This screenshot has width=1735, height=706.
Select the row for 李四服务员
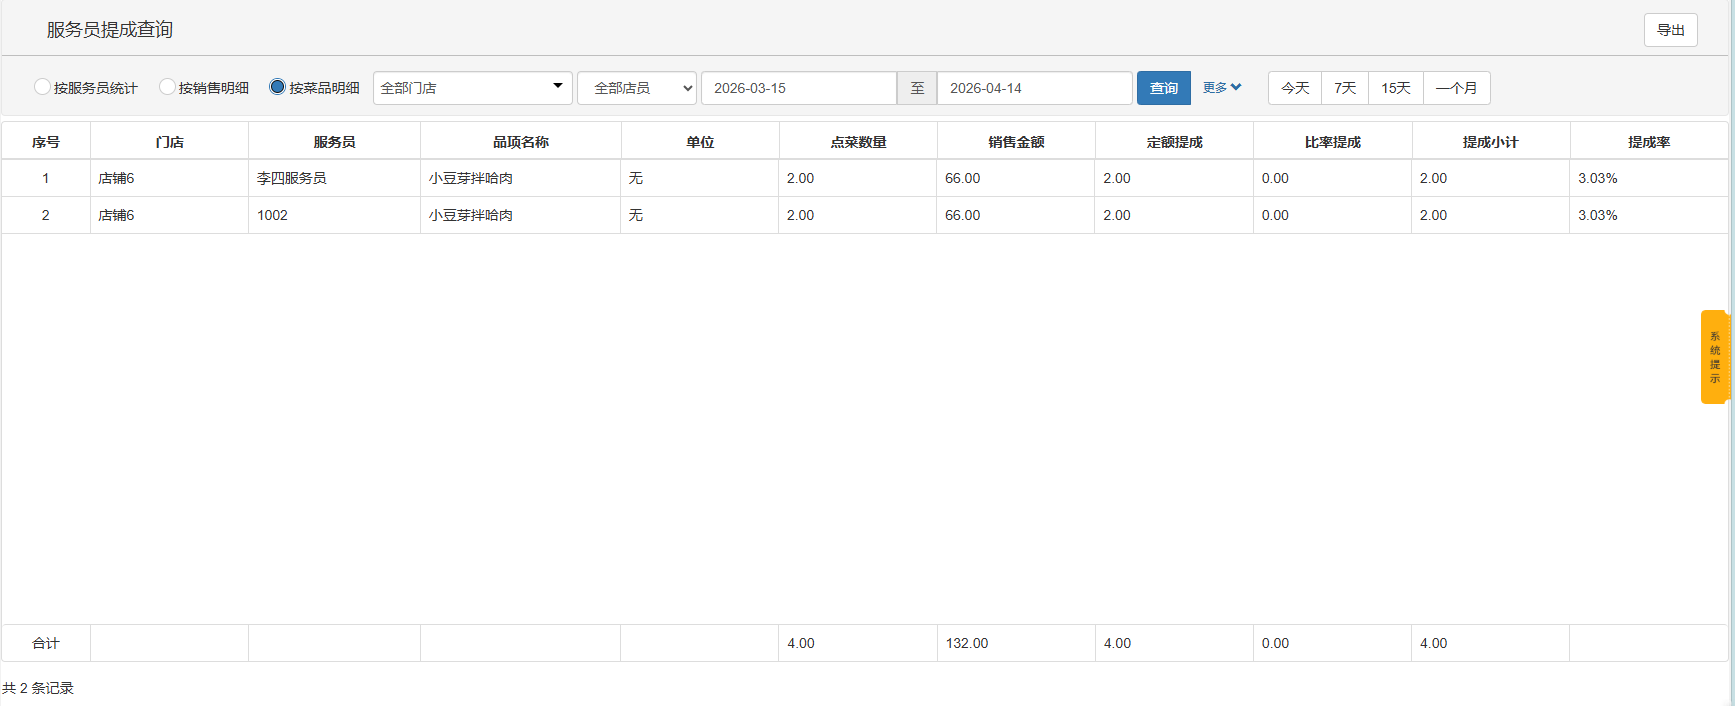(x=865, y=178)
